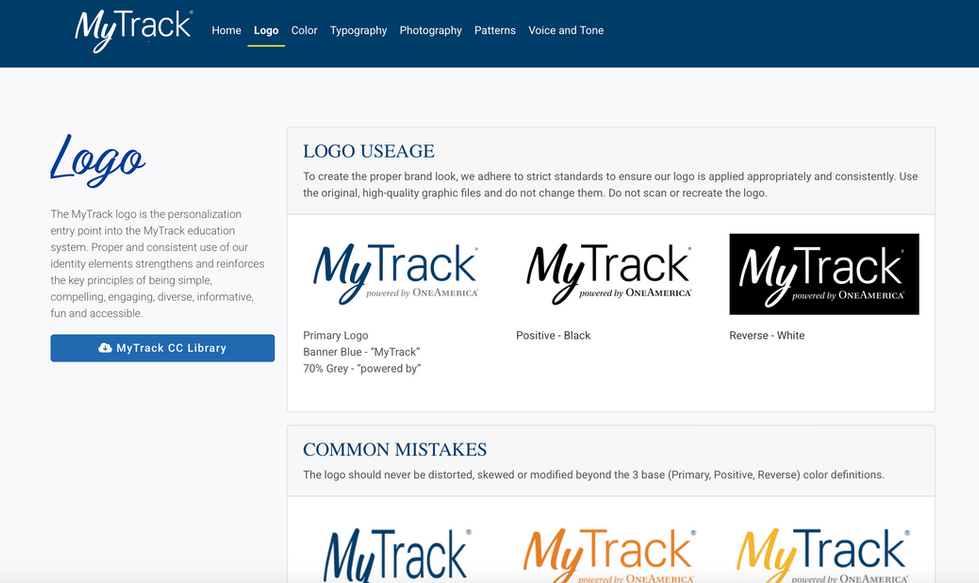Click the yellow-and-blue logo mistake example
979x583 pixels.
click(823, 556)
